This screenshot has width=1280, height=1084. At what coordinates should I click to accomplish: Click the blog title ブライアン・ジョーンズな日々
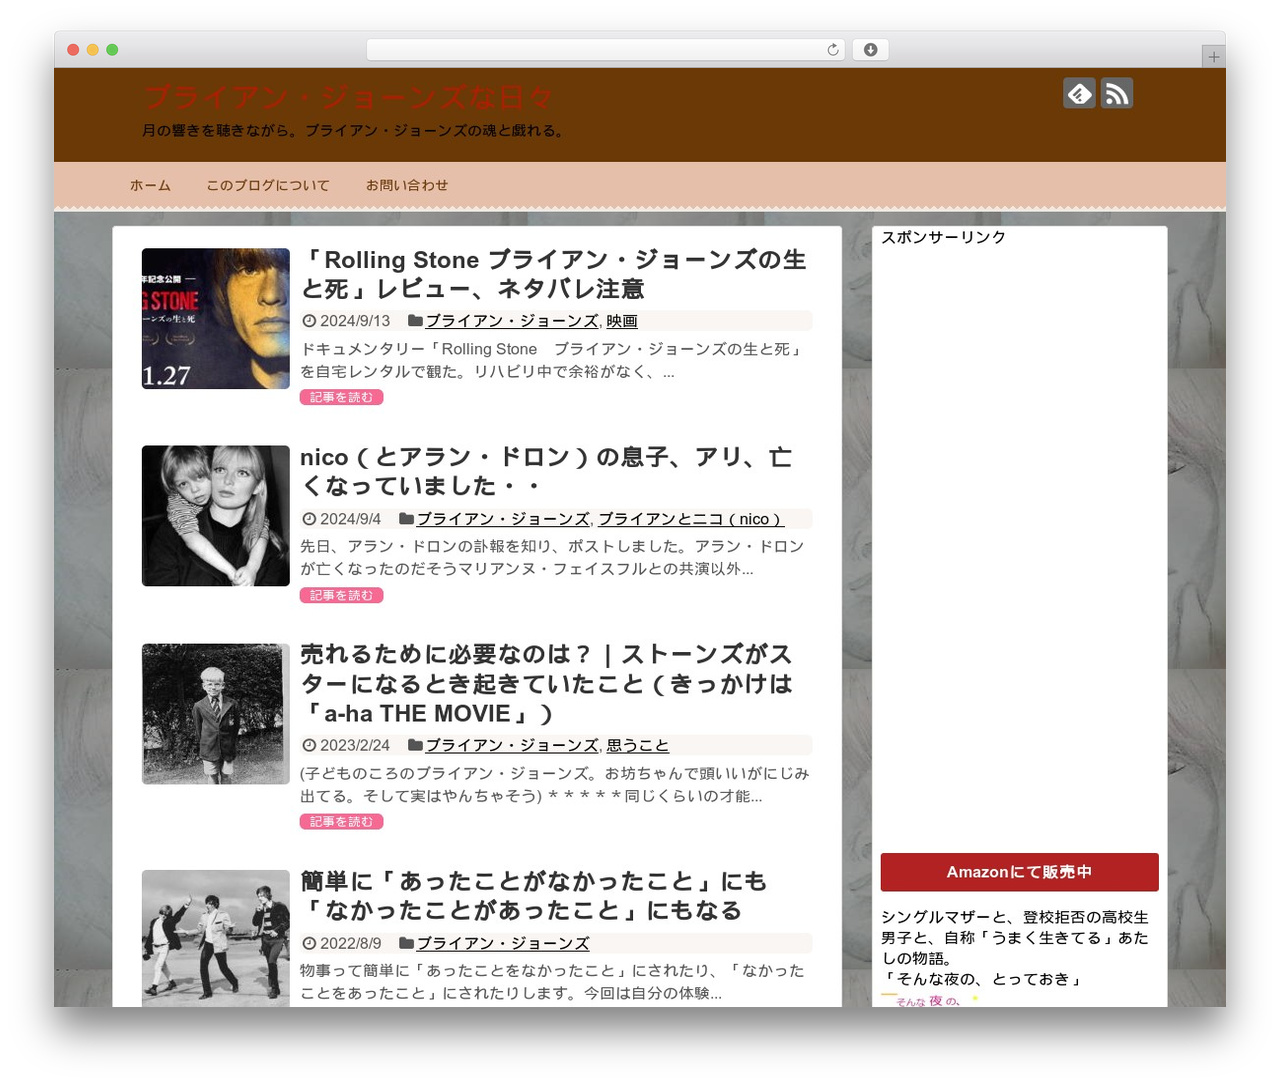click(348, 98)
